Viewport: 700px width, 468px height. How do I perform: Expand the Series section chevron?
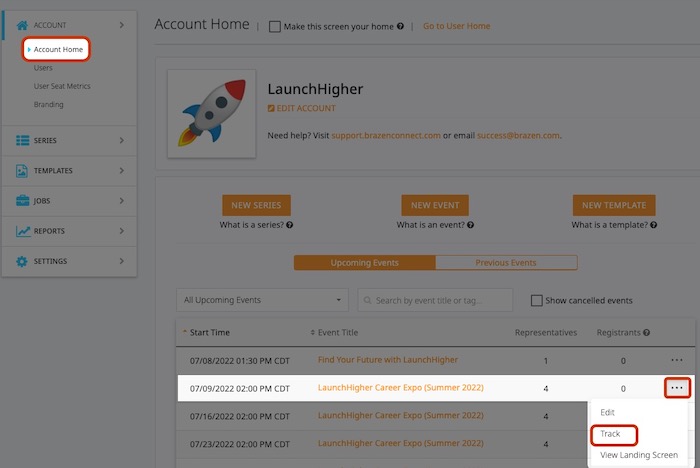point(121,140)
